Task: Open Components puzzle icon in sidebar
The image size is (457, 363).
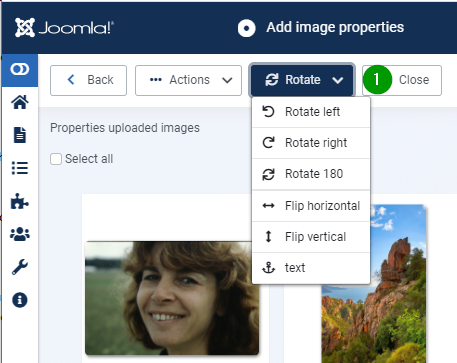Action: (20, 201)
